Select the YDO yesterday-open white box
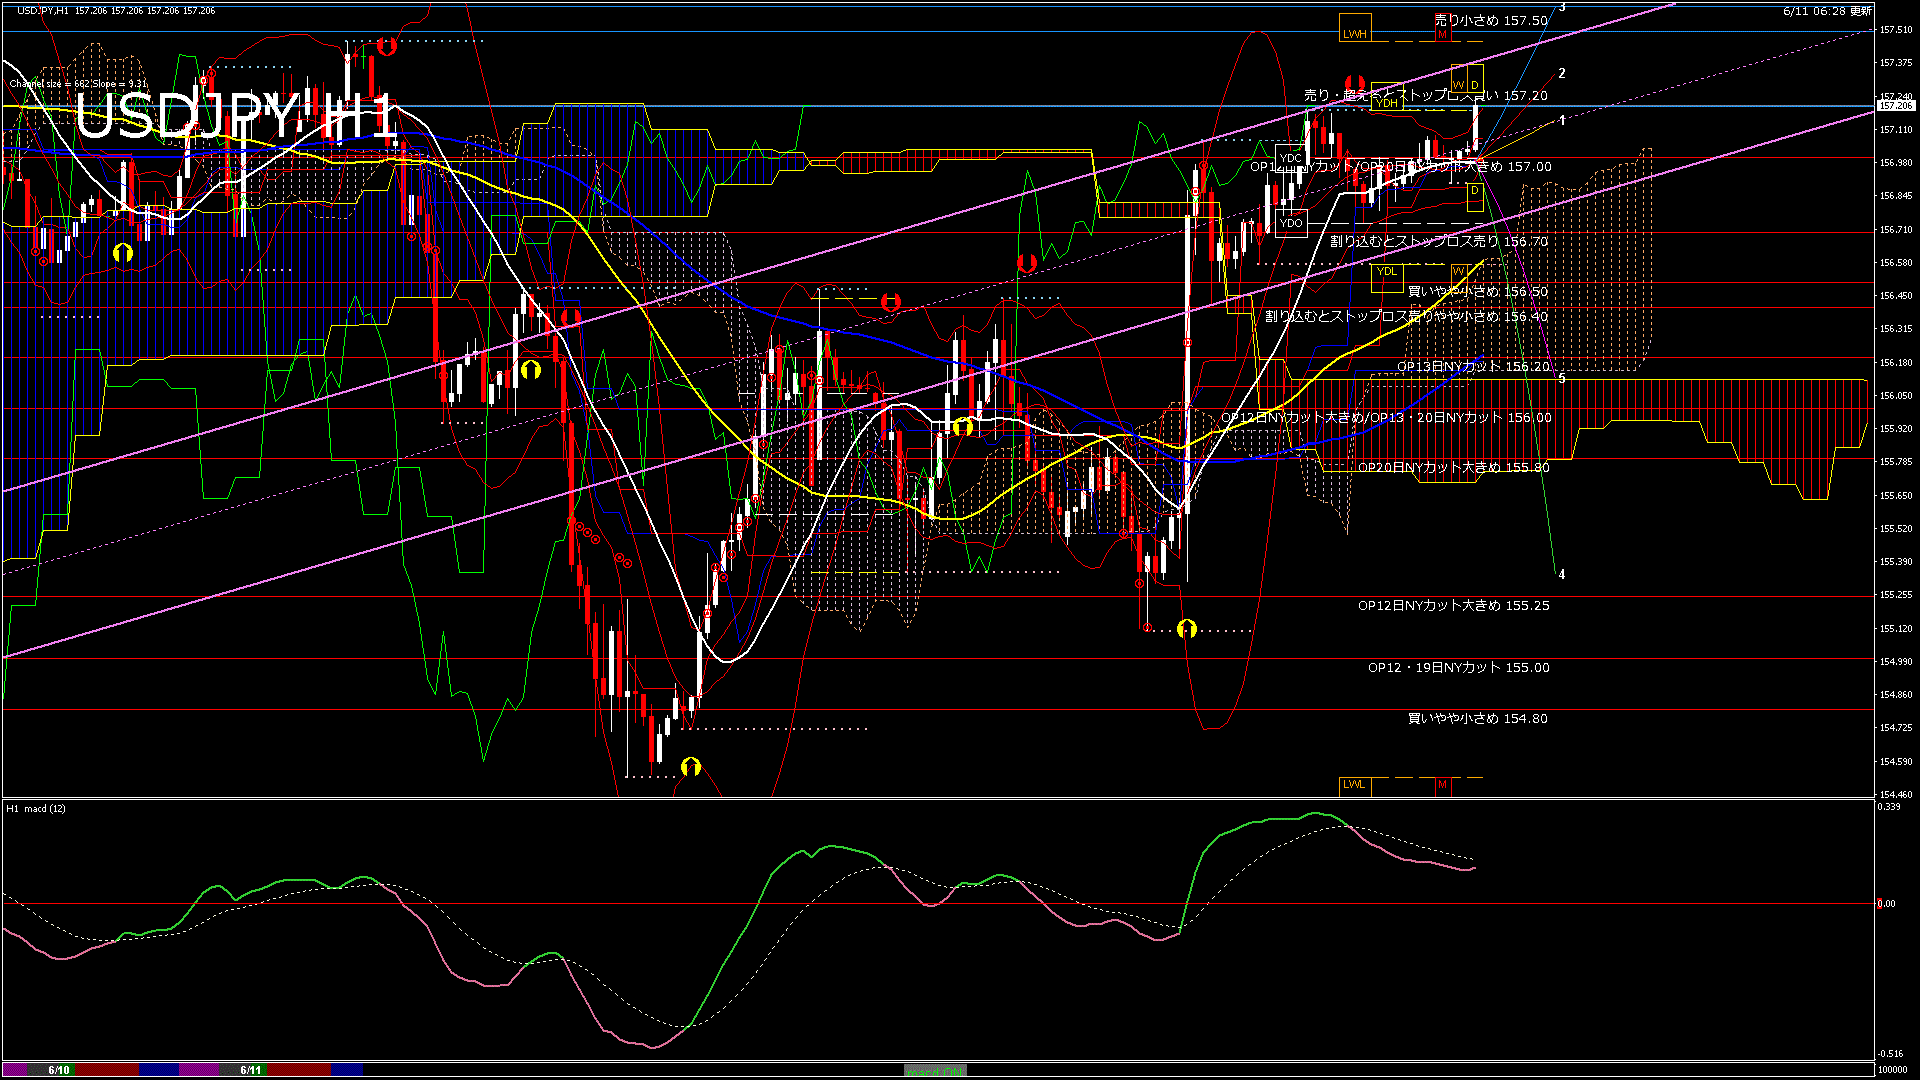 click(x=1291, y=223)
